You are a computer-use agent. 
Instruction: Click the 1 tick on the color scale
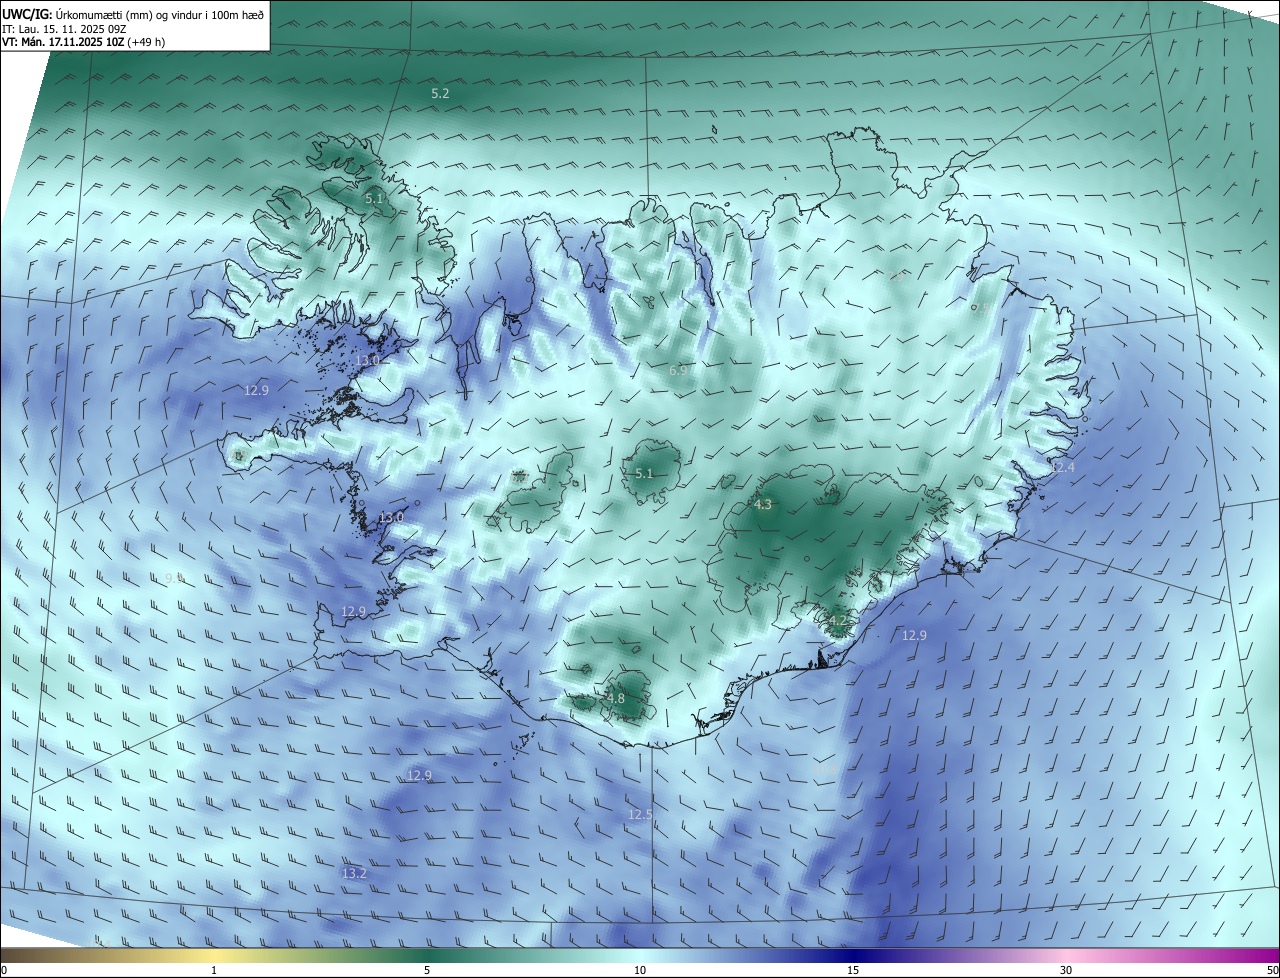click(x=214, y=971)
